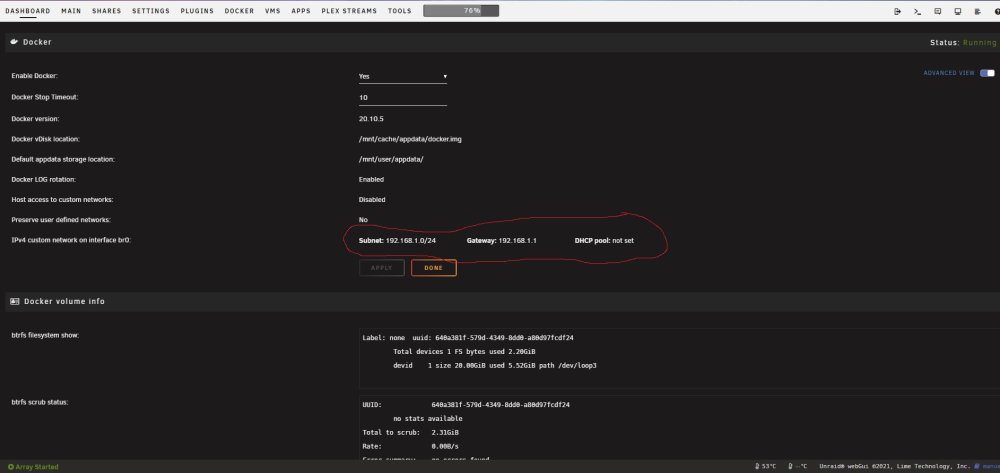This screenshot has width=1000, height=473.
Task: Open the Plex Streams tab
Action: [349, 11]
